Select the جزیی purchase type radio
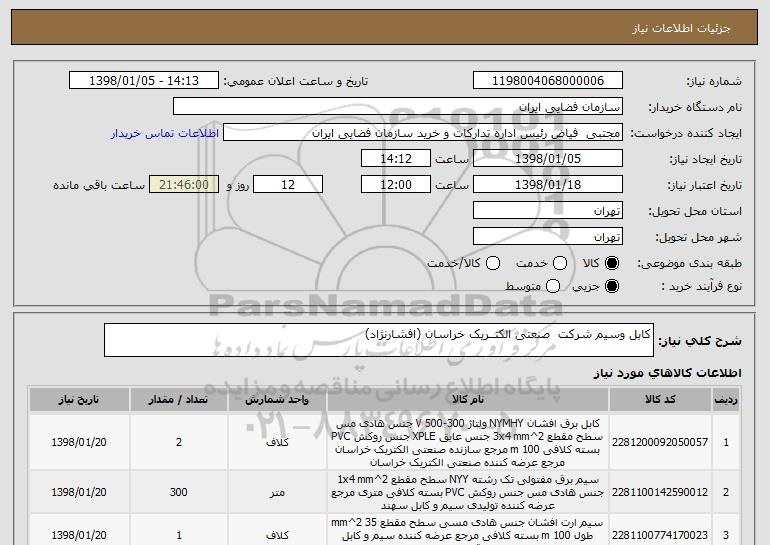The width and height of the screenshot is (770, 545). (612, 286)
